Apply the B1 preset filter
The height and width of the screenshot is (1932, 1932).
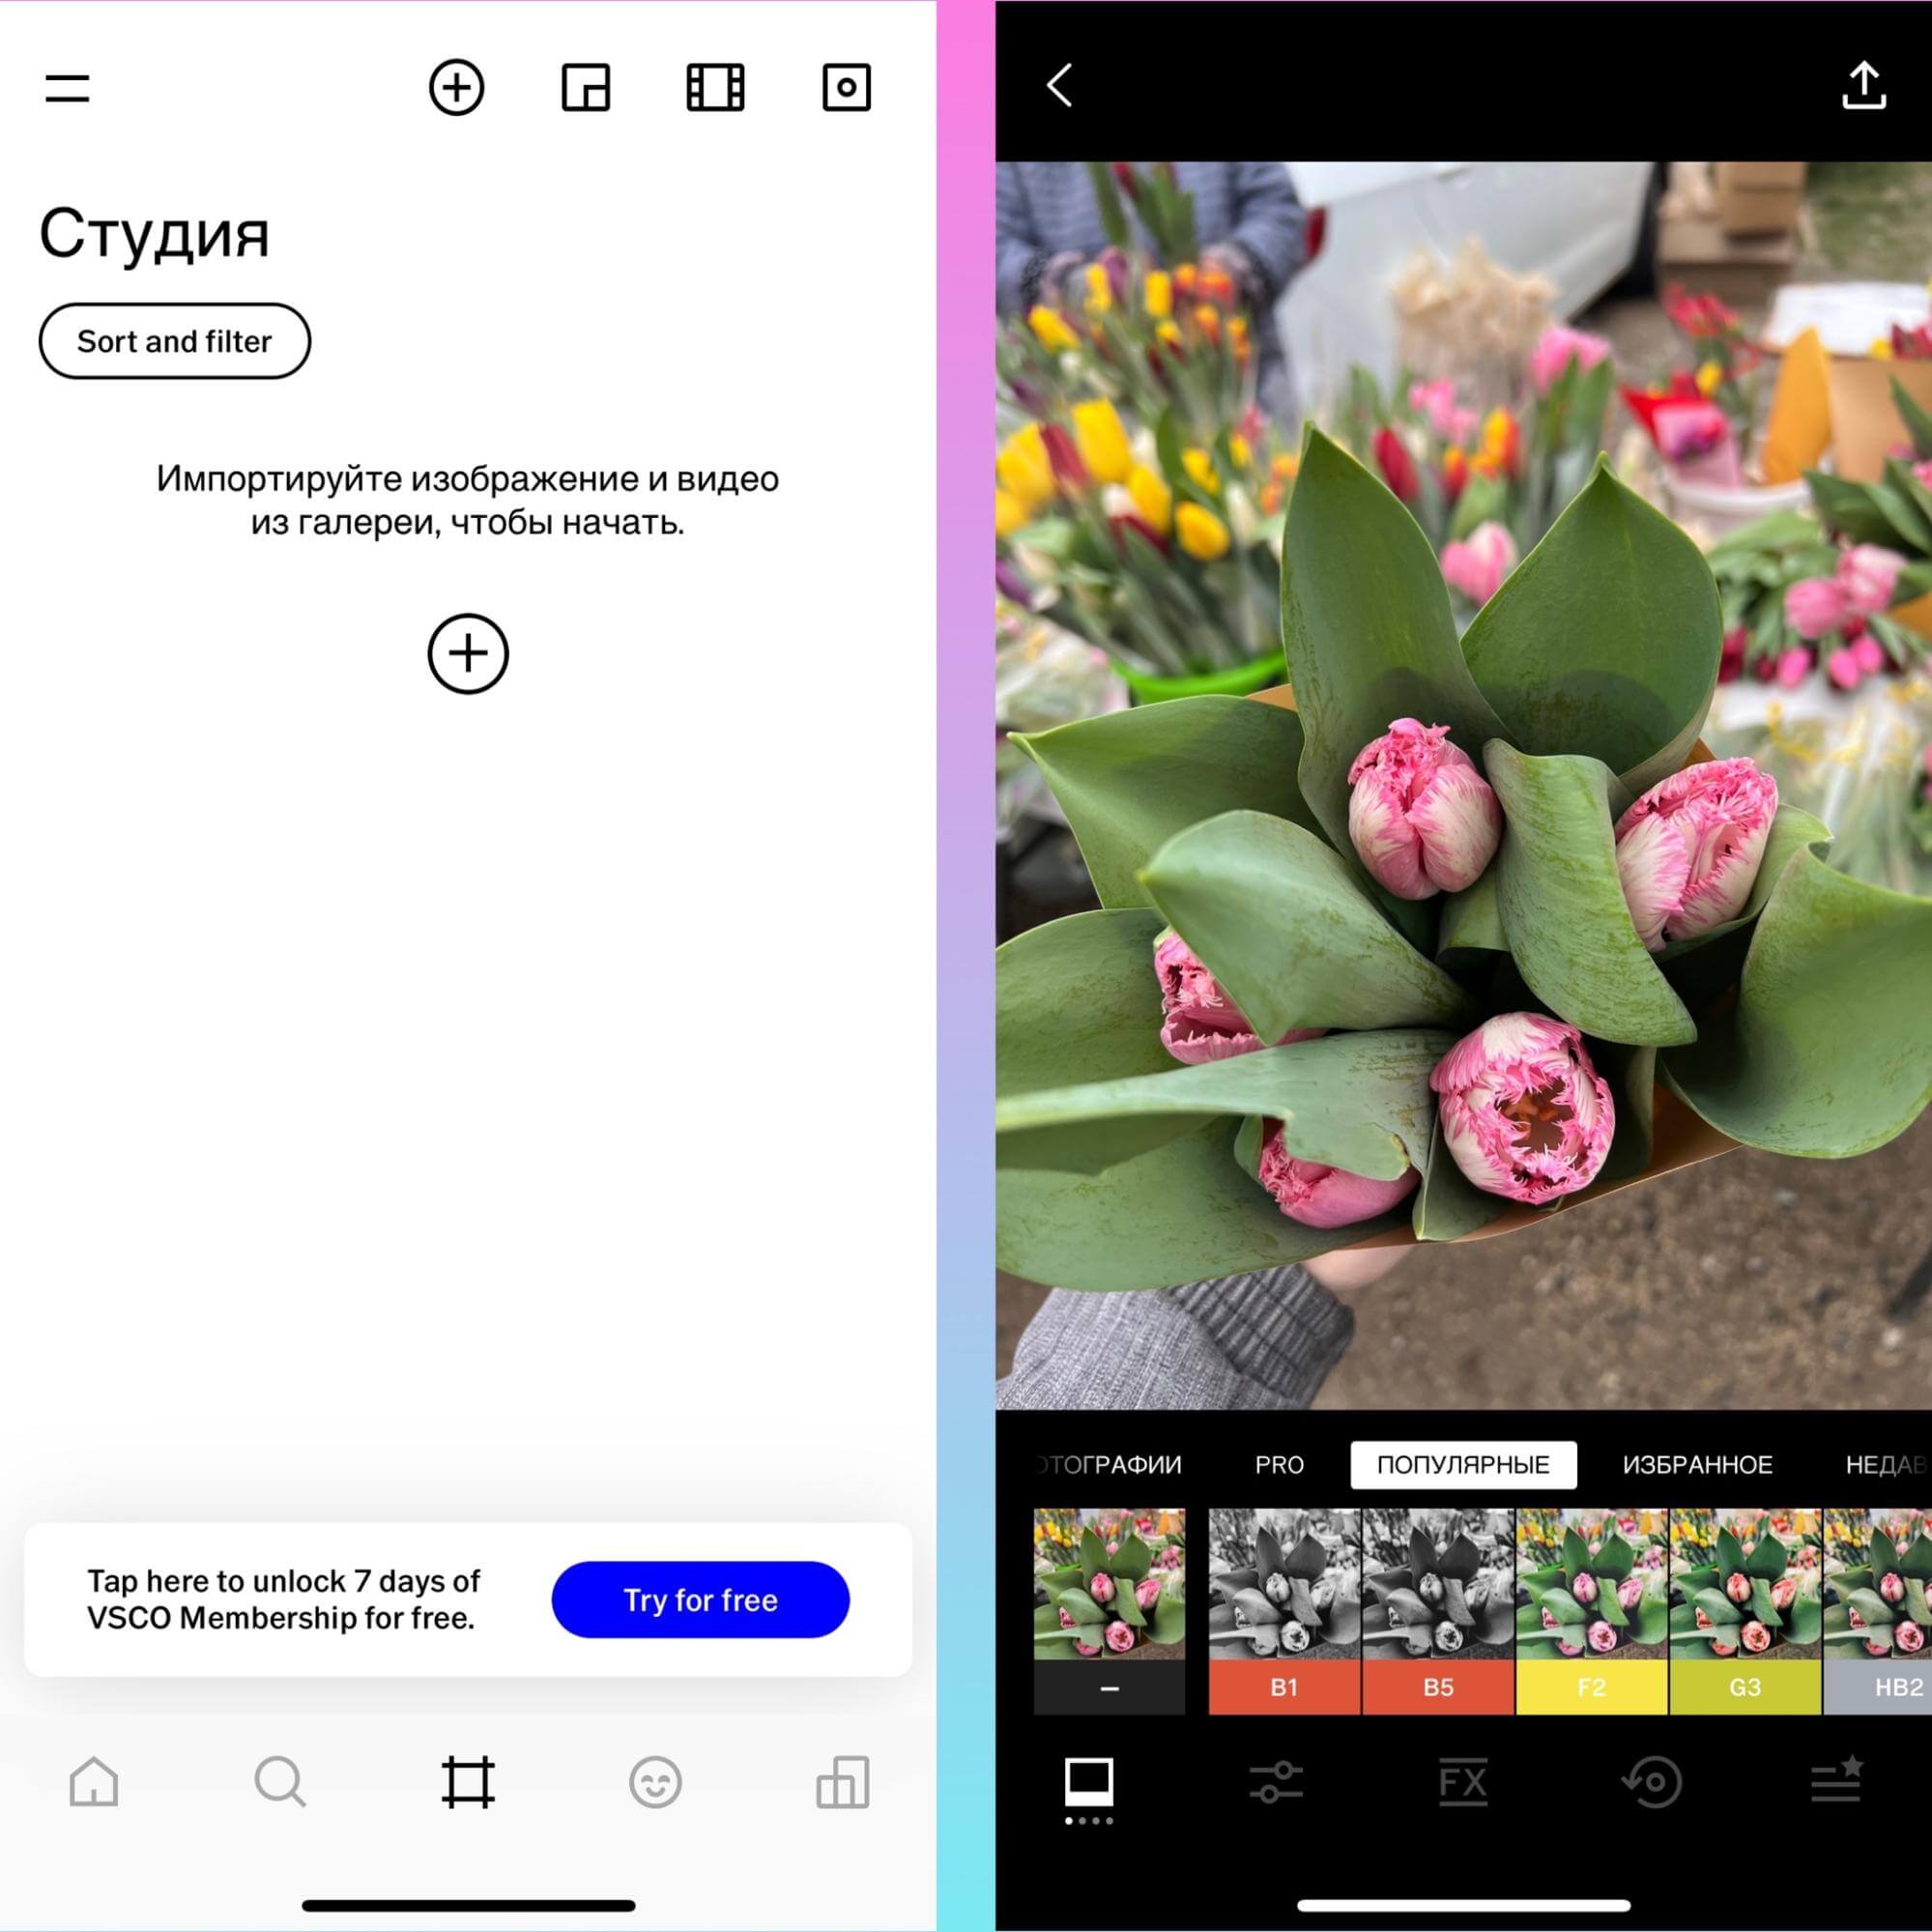point(1284,1610)
